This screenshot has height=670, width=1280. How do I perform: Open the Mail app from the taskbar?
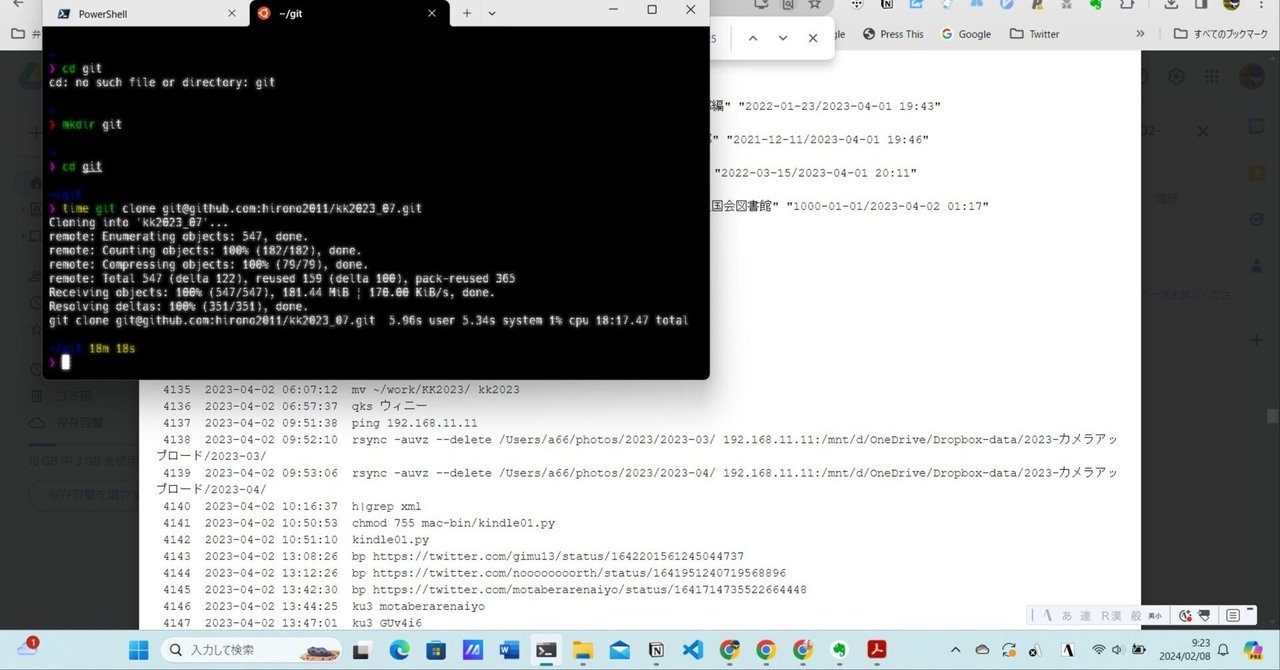[618, 651]
